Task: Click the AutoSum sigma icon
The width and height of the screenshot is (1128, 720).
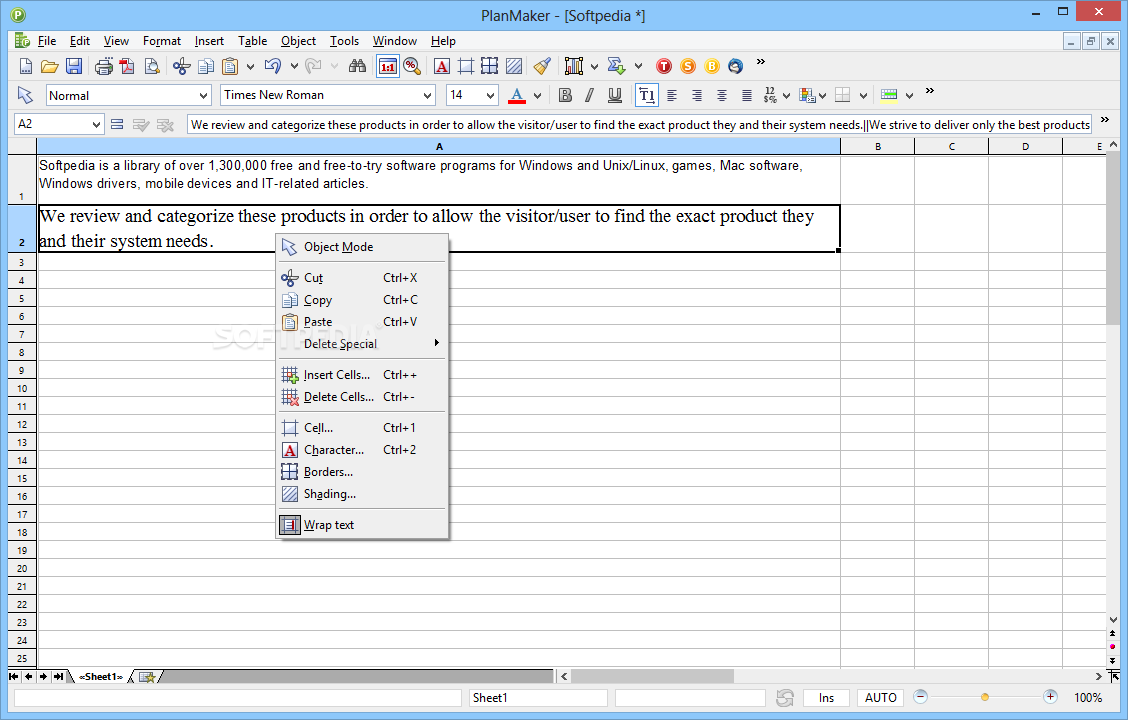Action: pos(616,67)
